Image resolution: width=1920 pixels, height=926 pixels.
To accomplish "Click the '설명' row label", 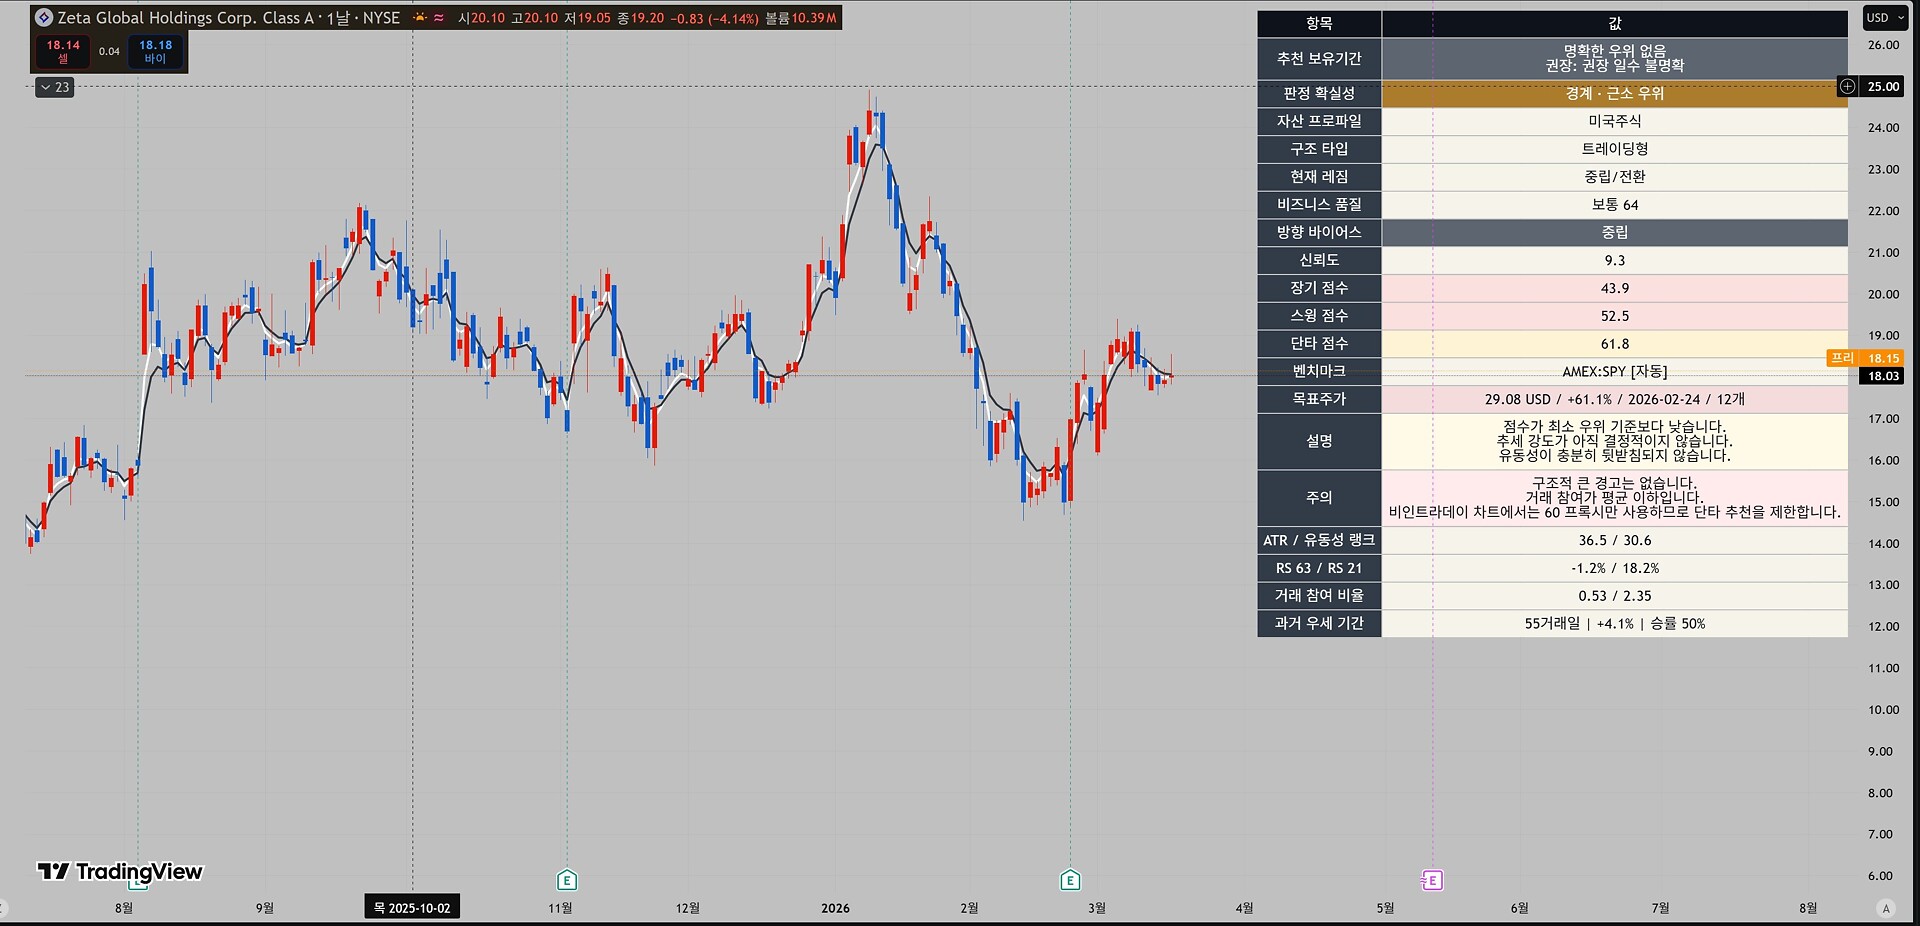I will (1319, 441).
